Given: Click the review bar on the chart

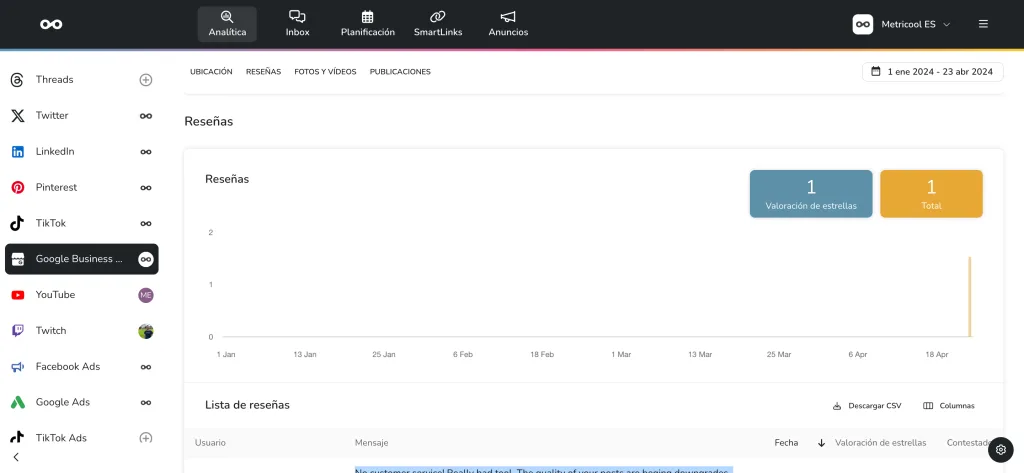Looking at the screenshot, I should pos(970,297).
